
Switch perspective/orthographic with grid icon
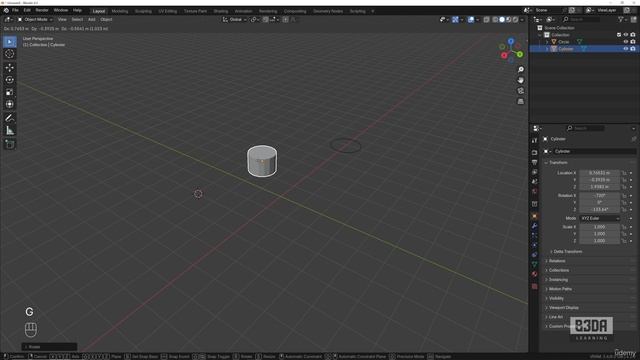[x=521, y=101]
